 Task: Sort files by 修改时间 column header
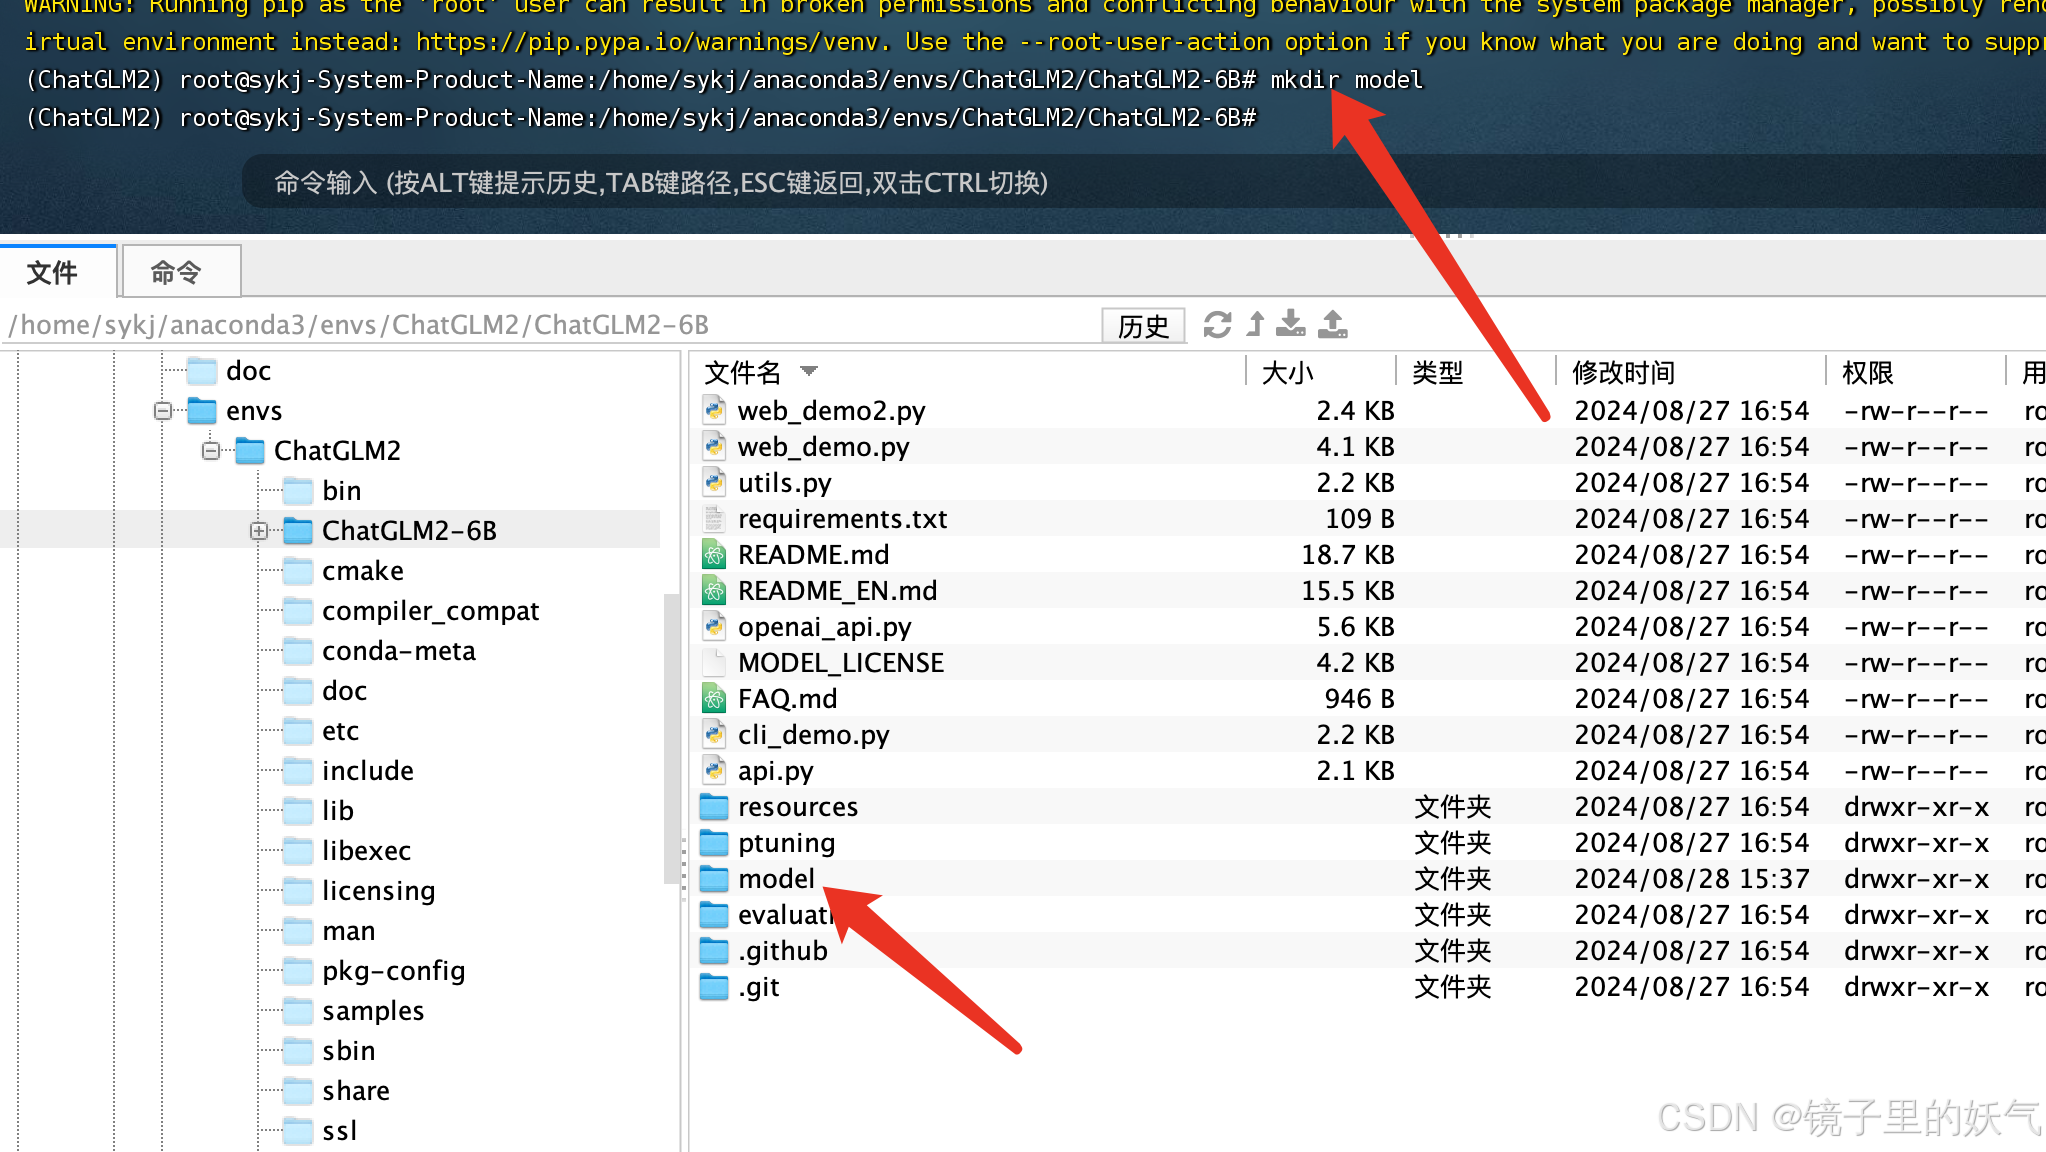[1623, 372]
